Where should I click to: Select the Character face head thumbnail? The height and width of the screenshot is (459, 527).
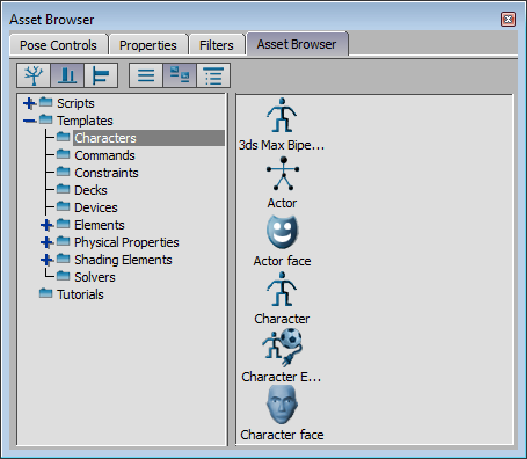click(282, 405)
